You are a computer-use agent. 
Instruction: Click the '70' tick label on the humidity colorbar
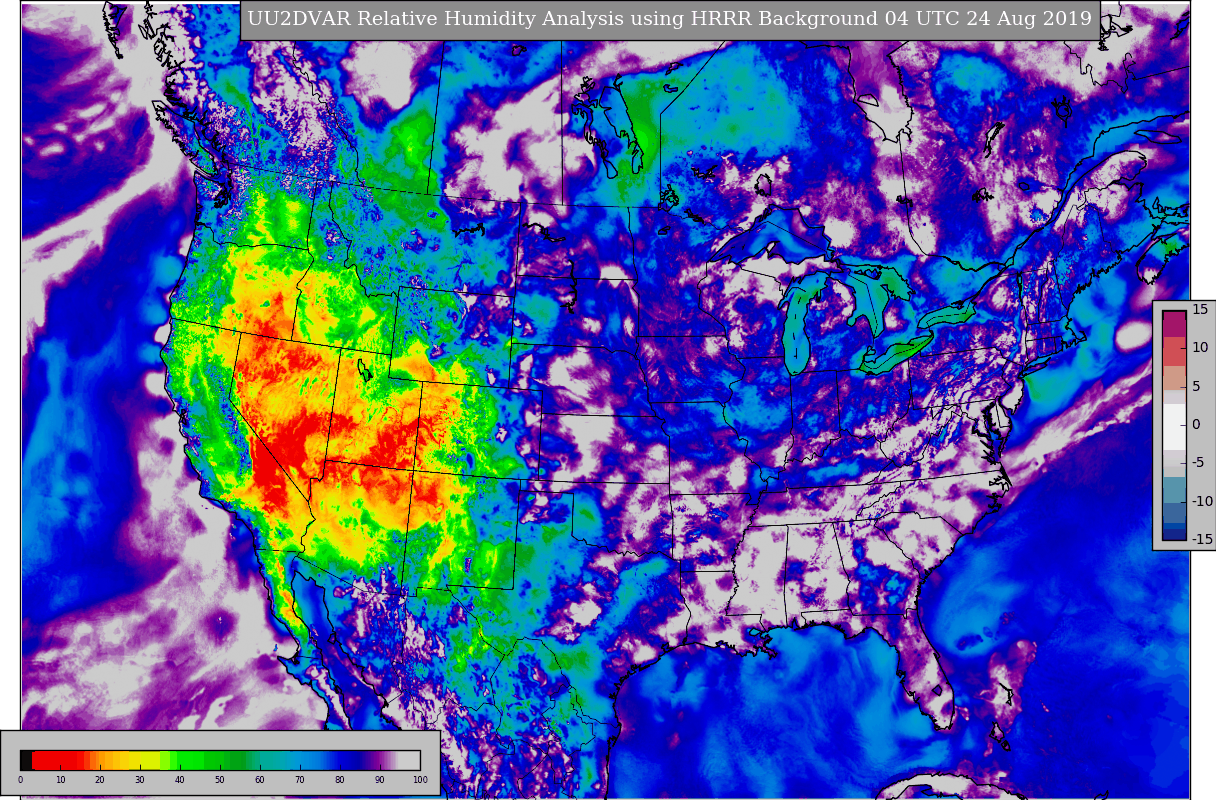click(x=299, y=780)
